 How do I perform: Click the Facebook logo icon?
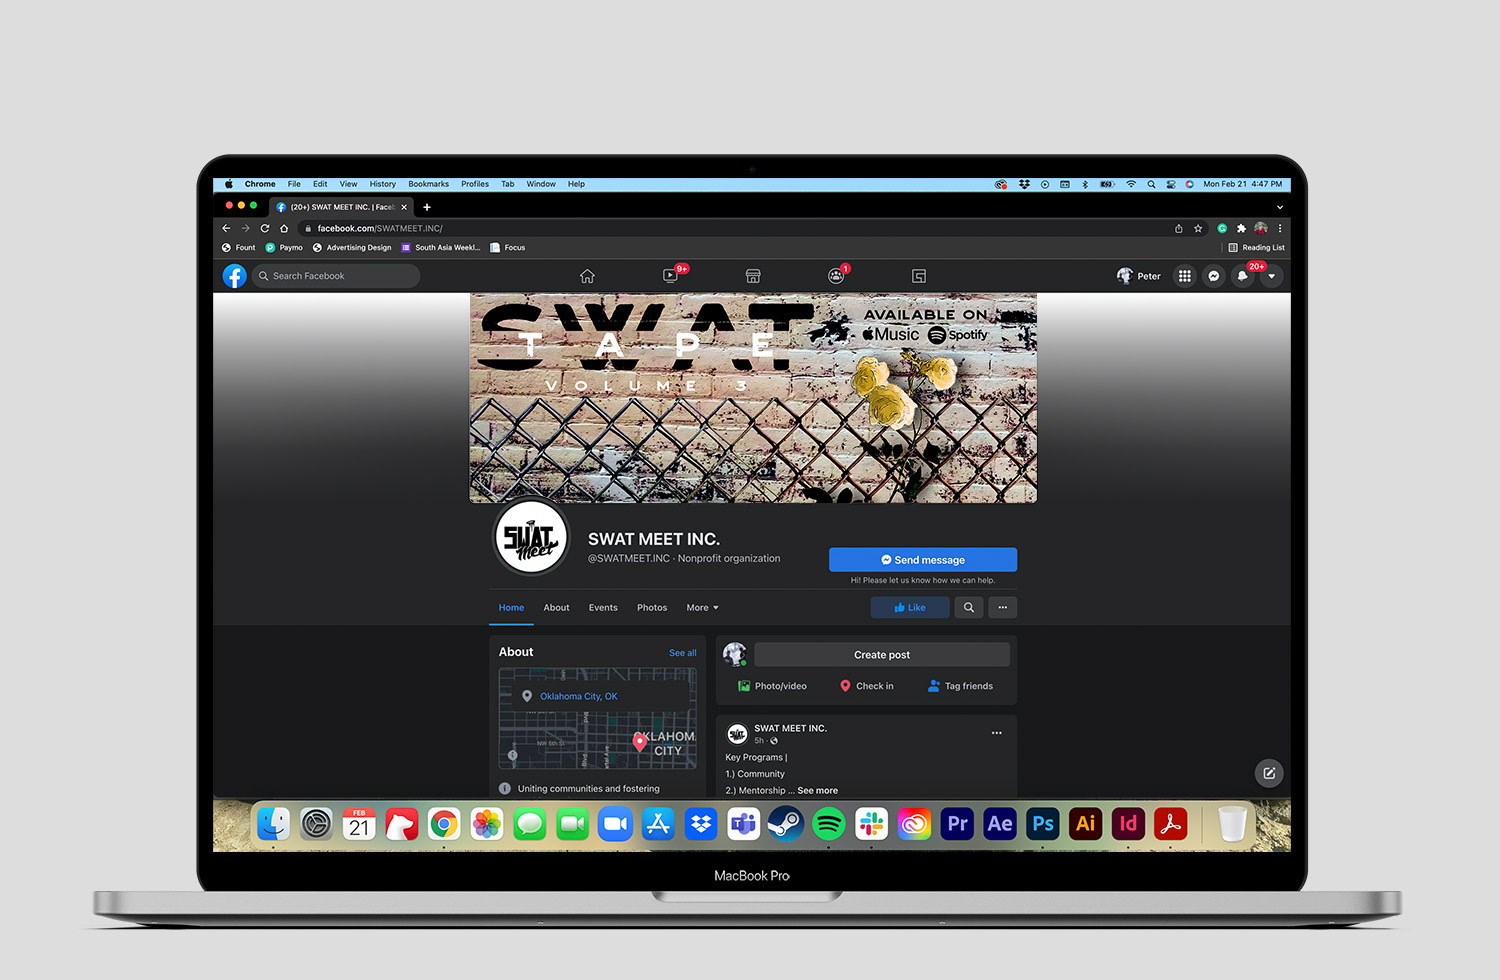[234, 276]
